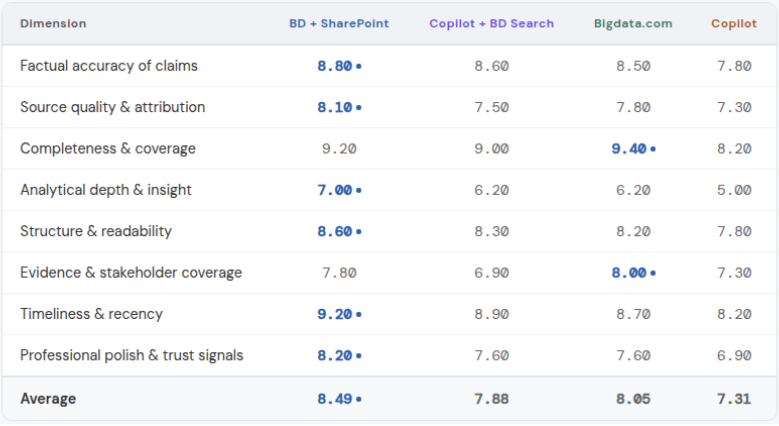Click the Analytical depth & insight row label
This screenshot has width=779, height=426.
pyautogui.click(x=106, y=189)
